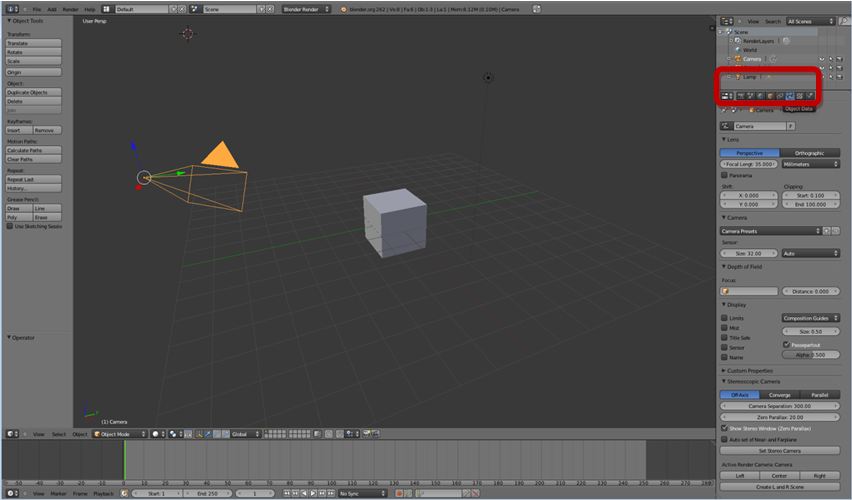This screenshot has height=500, width=852.
Task: Open properties editor type selector
Action: (726, 96)
